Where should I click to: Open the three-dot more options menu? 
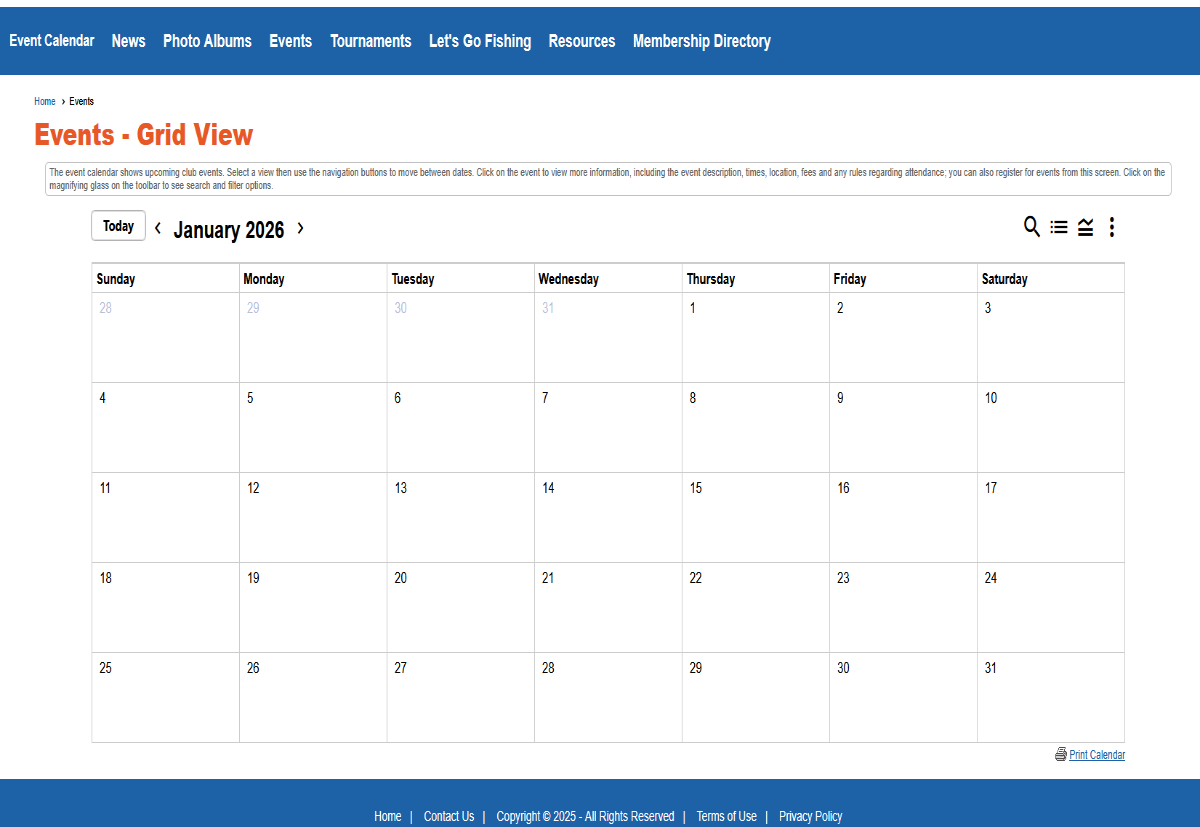coord(1112,227)
